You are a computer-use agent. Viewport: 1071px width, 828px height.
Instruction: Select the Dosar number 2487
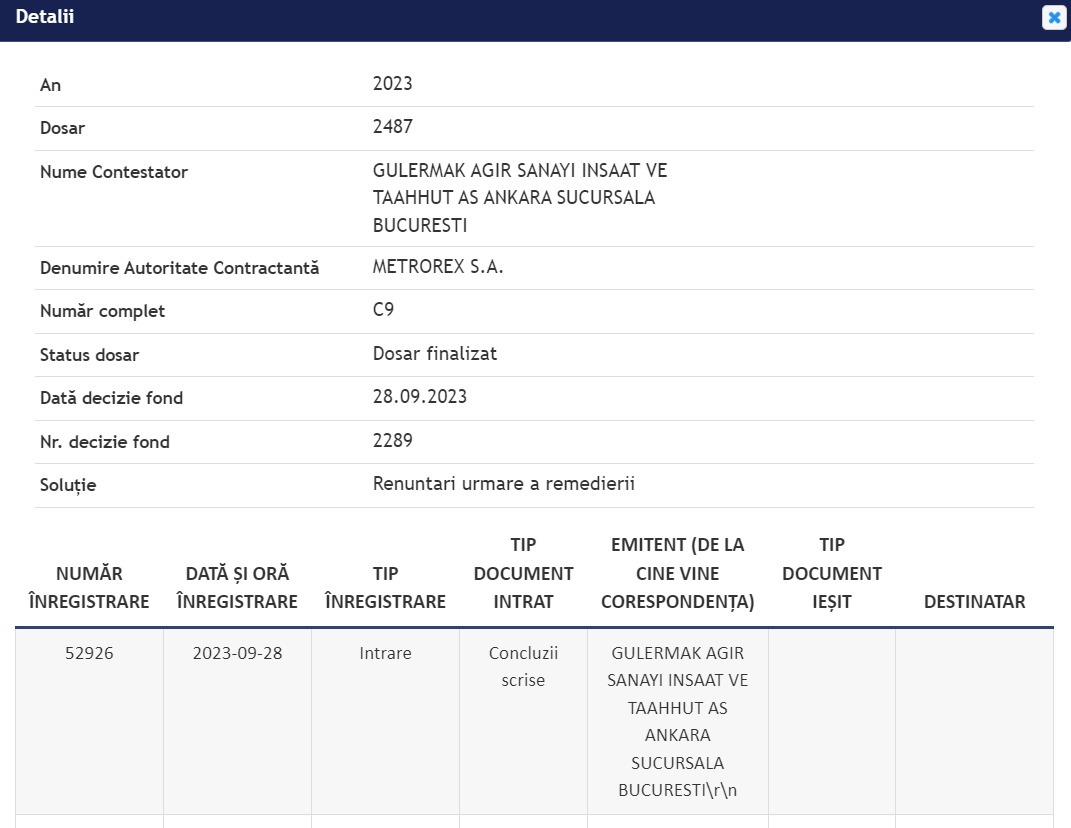click(x=392, y=126)
